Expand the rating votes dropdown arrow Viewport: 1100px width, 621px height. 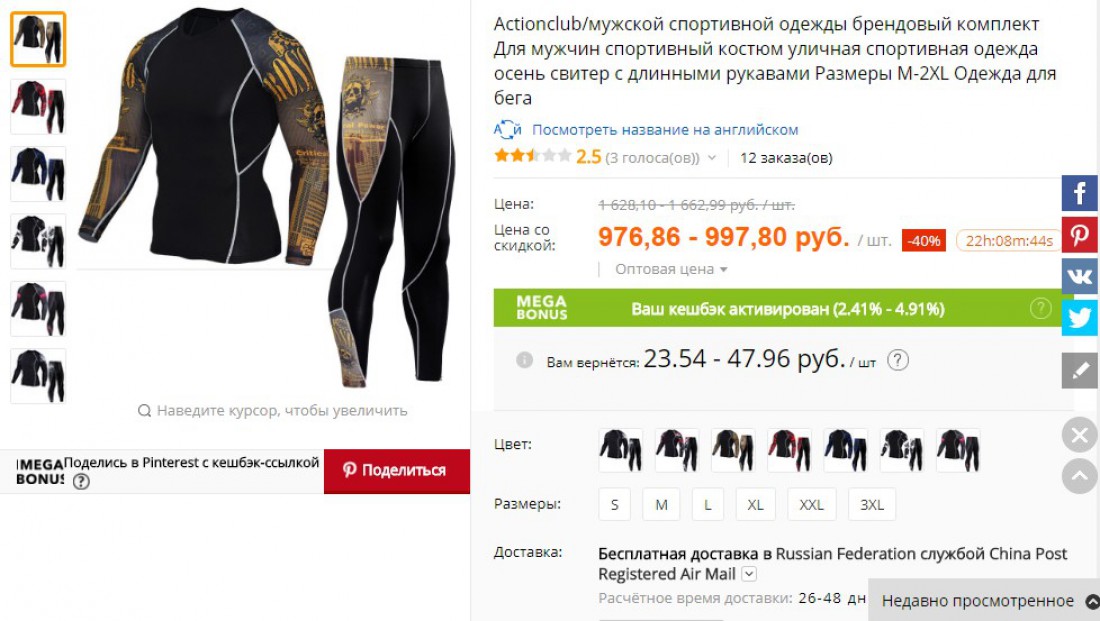tap(712, 158)
